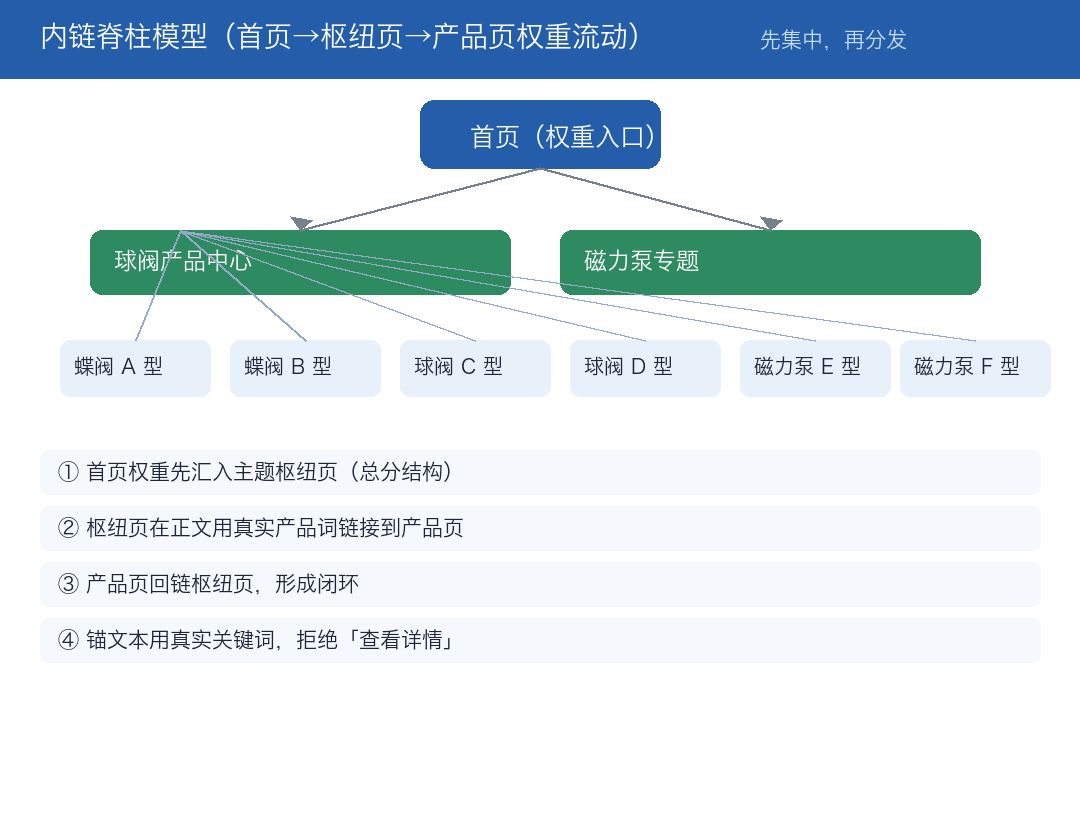The image size is (1080, 820).
Task: Click point ④ 锚文本用真实关键词
Action: pyautogui.click(x=540, y=640)
